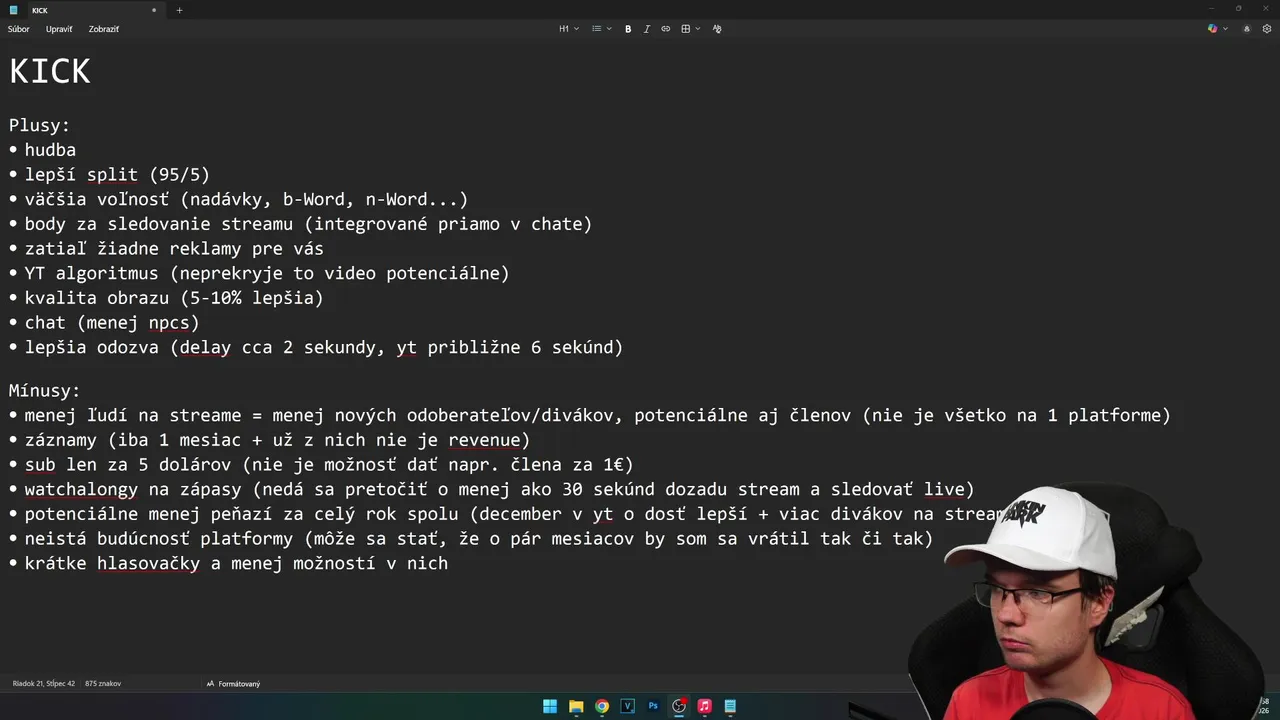Open the Copilot icon in Notepad
The width and height of the screenshot is (1280, 720).
point(1213,29)
